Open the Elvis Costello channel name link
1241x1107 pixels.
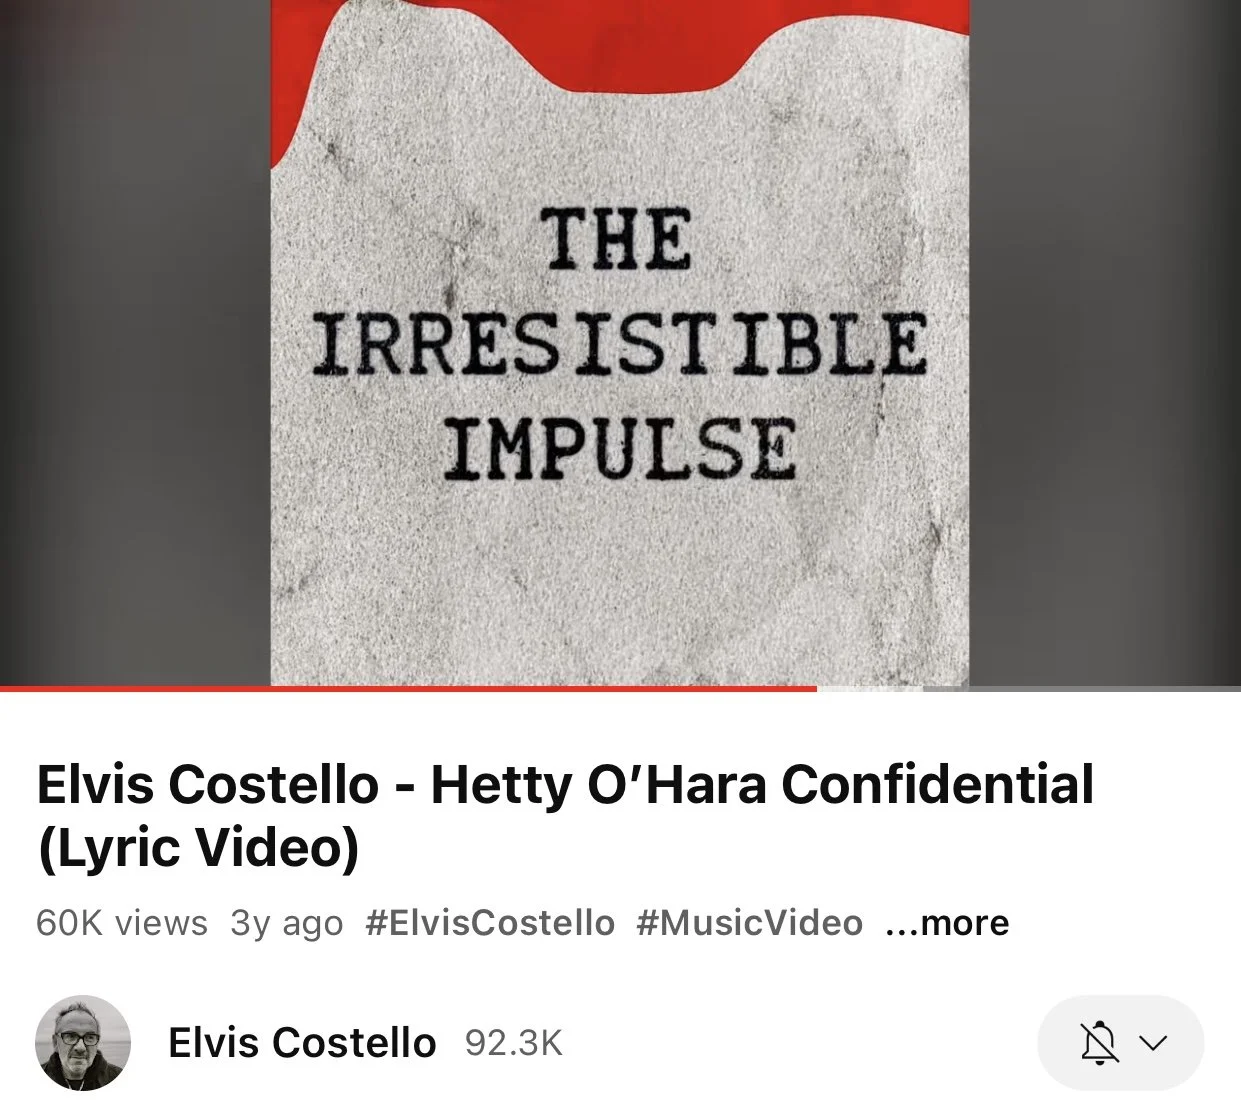[302, 1042]
